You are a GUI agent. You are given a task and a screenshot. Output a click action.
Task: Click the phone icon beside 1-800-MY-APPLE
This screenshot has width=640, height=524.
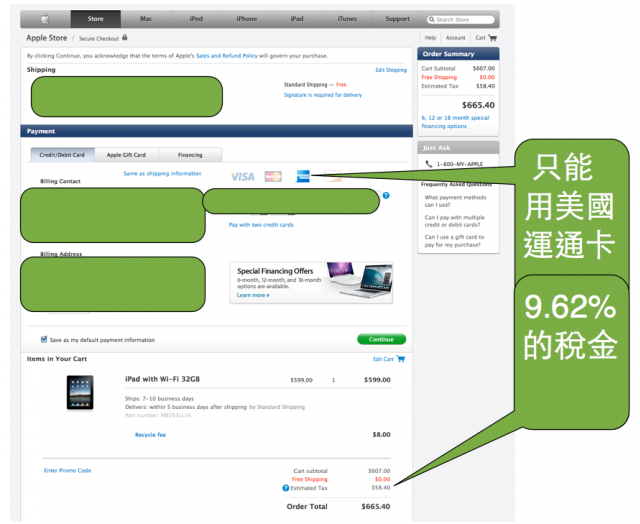click(429, 164)
